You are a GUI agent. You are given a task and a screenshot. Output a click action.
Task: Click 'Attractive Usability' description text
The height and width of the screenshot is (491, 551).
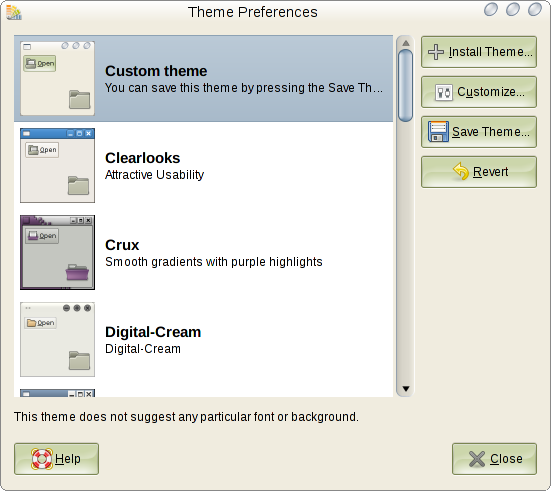click(154, 175)
